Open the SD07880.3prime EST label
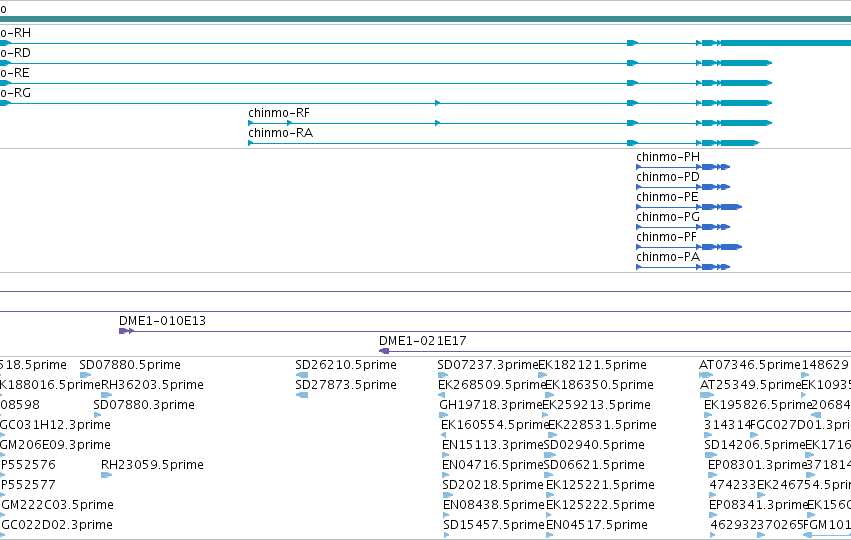The width and height of the screenshot is (851, 540). pos(144,405)
